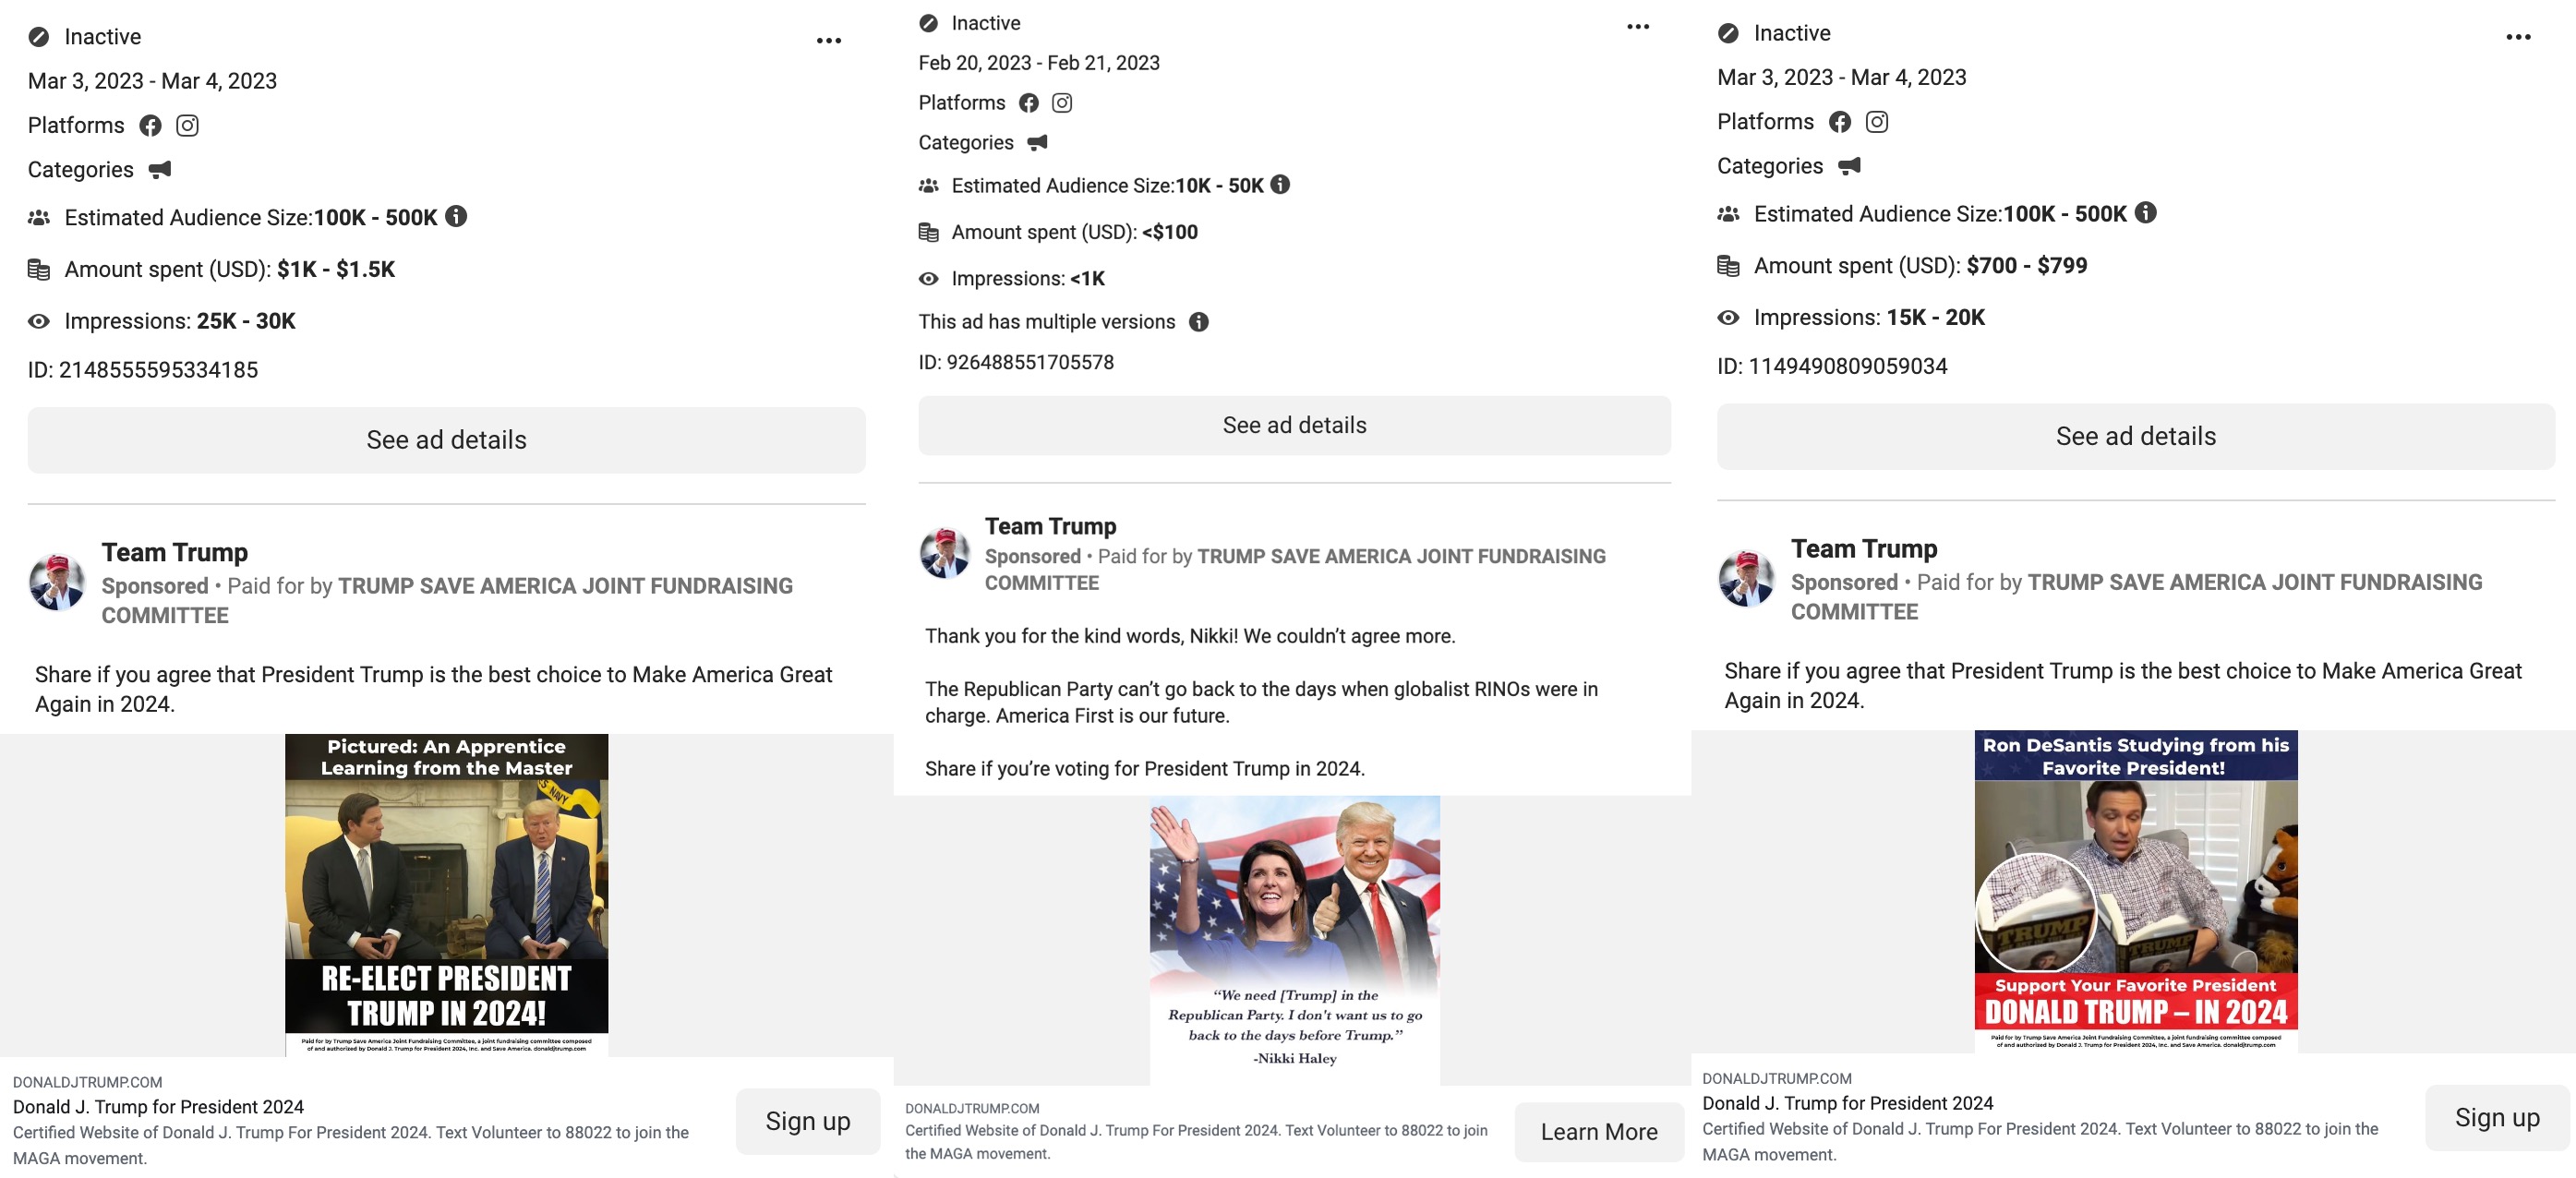
Task: Click the Facebook icon in the first ad
Action: (150, 125)
